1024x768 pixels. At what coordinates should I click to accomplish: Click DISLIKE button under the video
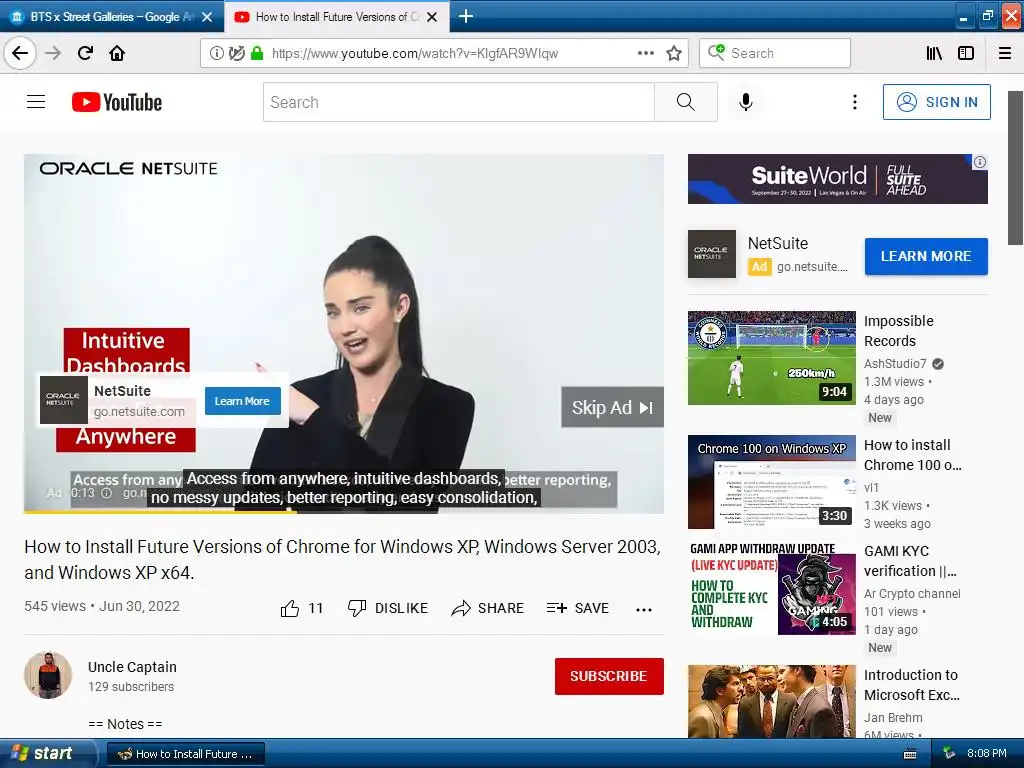click(x=387, y=608)
